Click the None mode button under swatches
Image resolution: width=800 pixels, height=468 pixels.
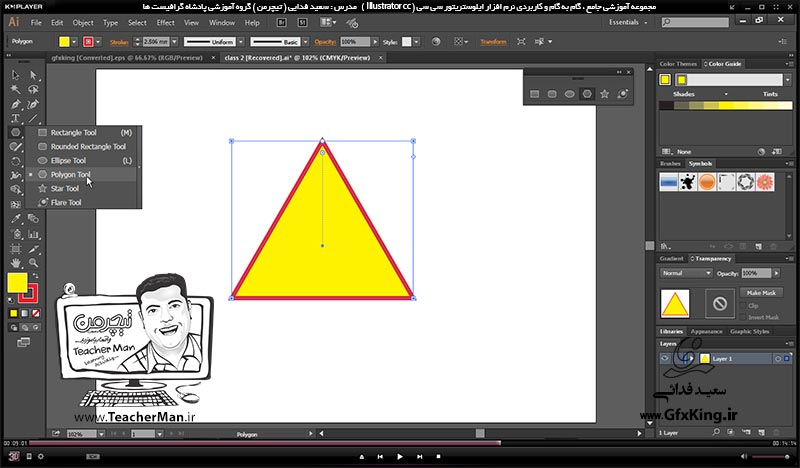coord(36,313)
